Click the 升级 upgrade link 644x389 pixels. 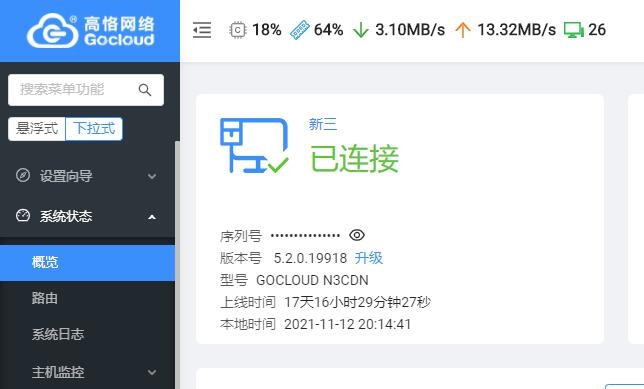click(x=369, y=258)
